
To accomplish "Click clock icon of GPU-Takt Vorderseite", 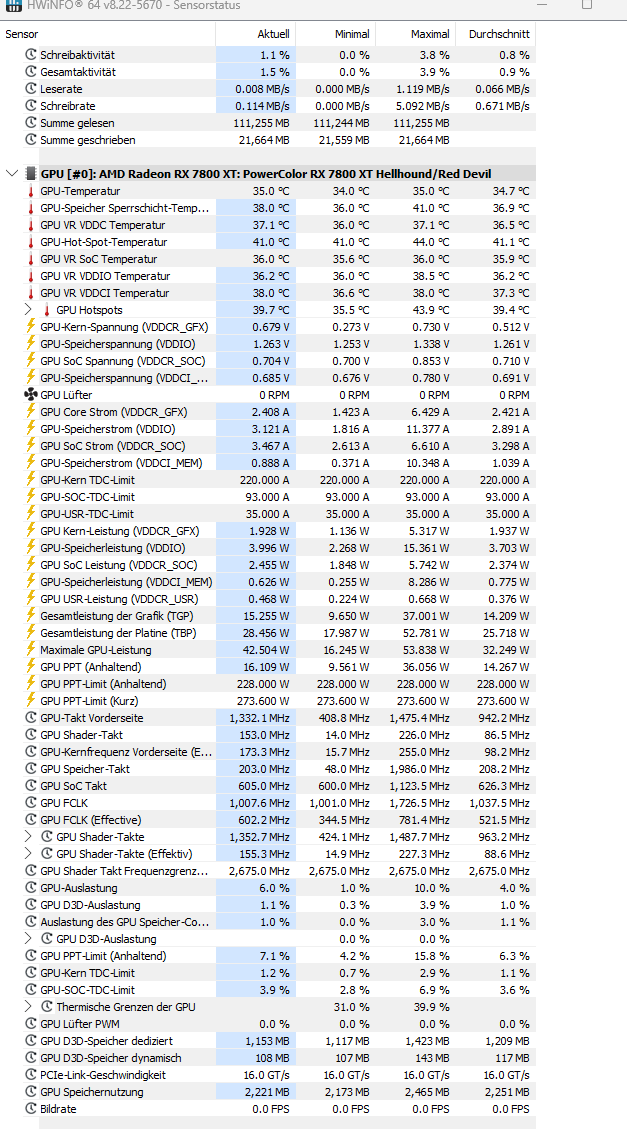I will tap(31, 718).
